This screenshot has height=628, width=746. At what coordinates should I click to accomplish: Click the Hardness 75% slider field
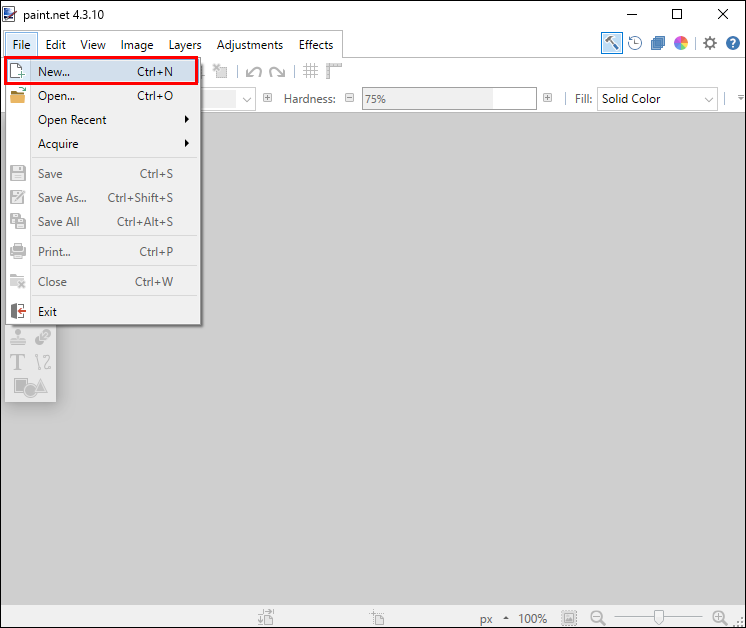tap(449, 98)
